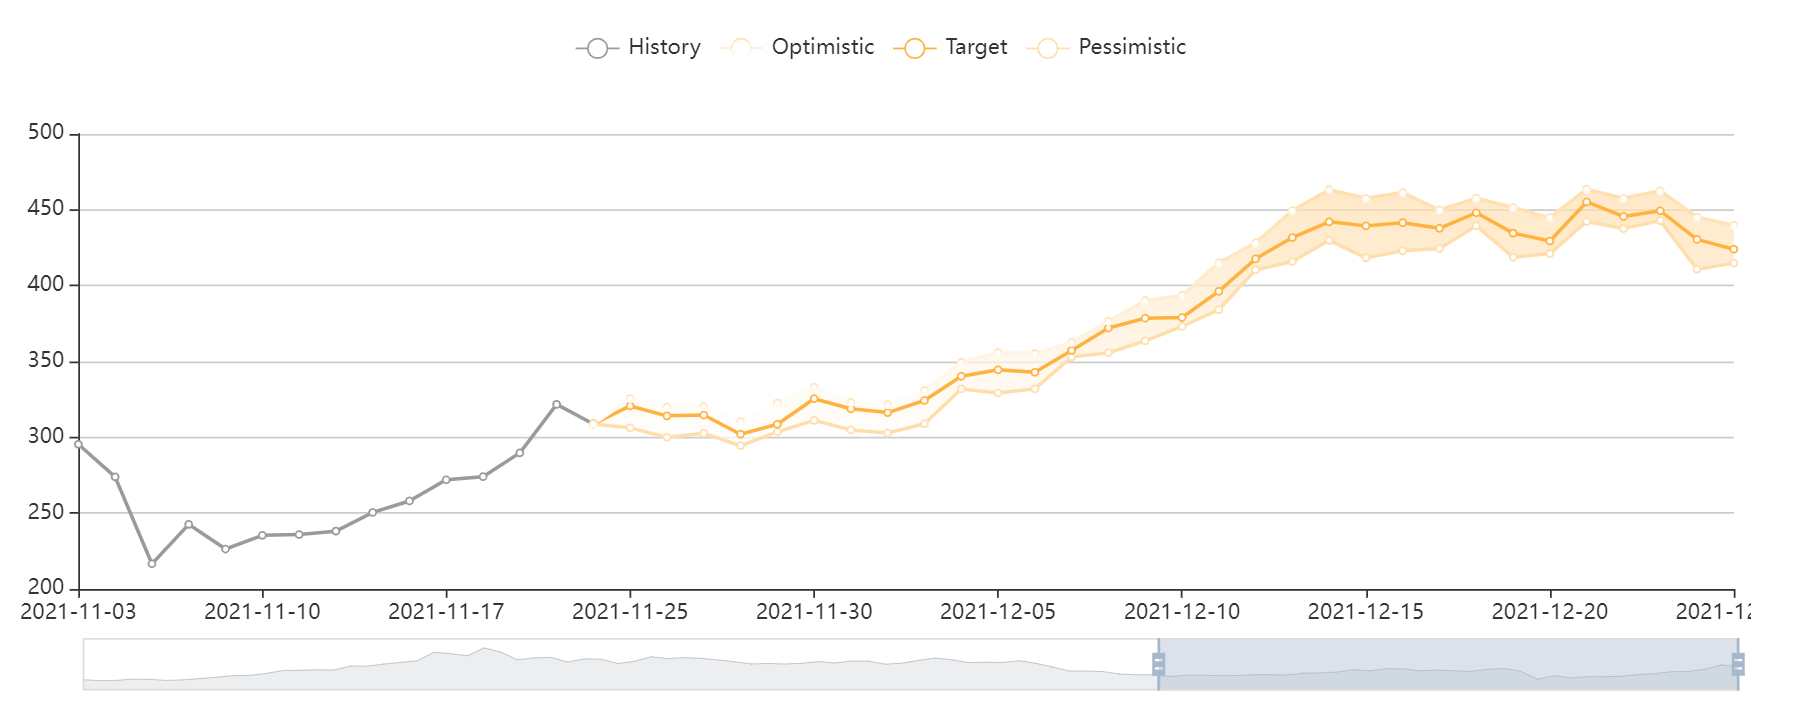This screenshot has width=1794, height=709.
Task: Click the 2021-12-15 x-axis date label
Action: pyautogui.click(x=1365, y=612)
